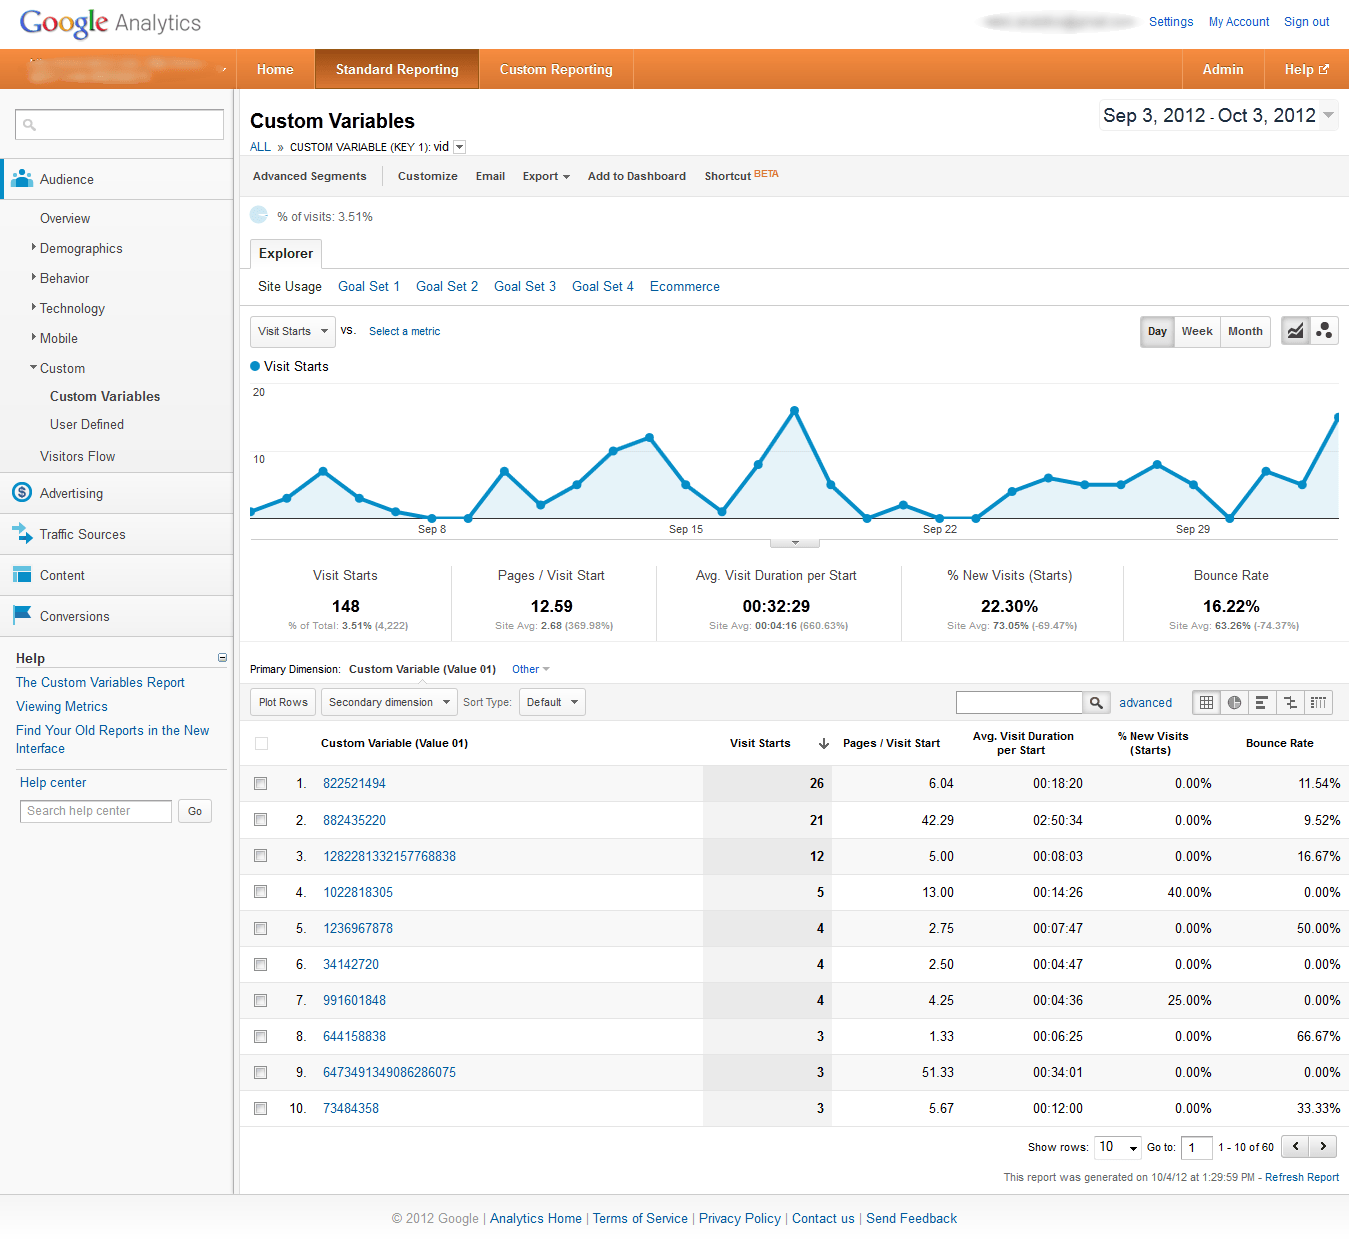The image size is (1349, 1241).
Task: Open the Show rows dropdown
Action: pyautogui.click(x=1118, y=1147)
